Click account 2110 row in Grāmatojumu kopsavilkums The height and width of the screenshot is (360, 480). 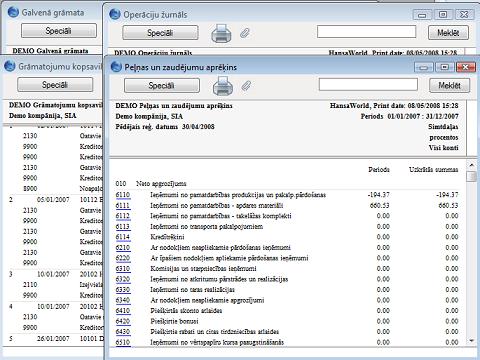pyautogui.click(x=30, y=285)
